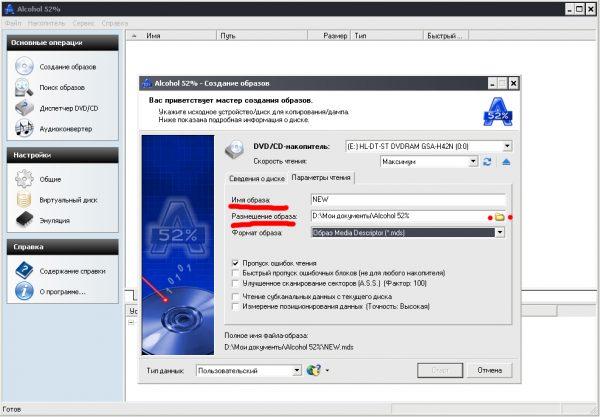600x417 pixels.
Task: Click the Отмена button
Action: tap(489, 370)
